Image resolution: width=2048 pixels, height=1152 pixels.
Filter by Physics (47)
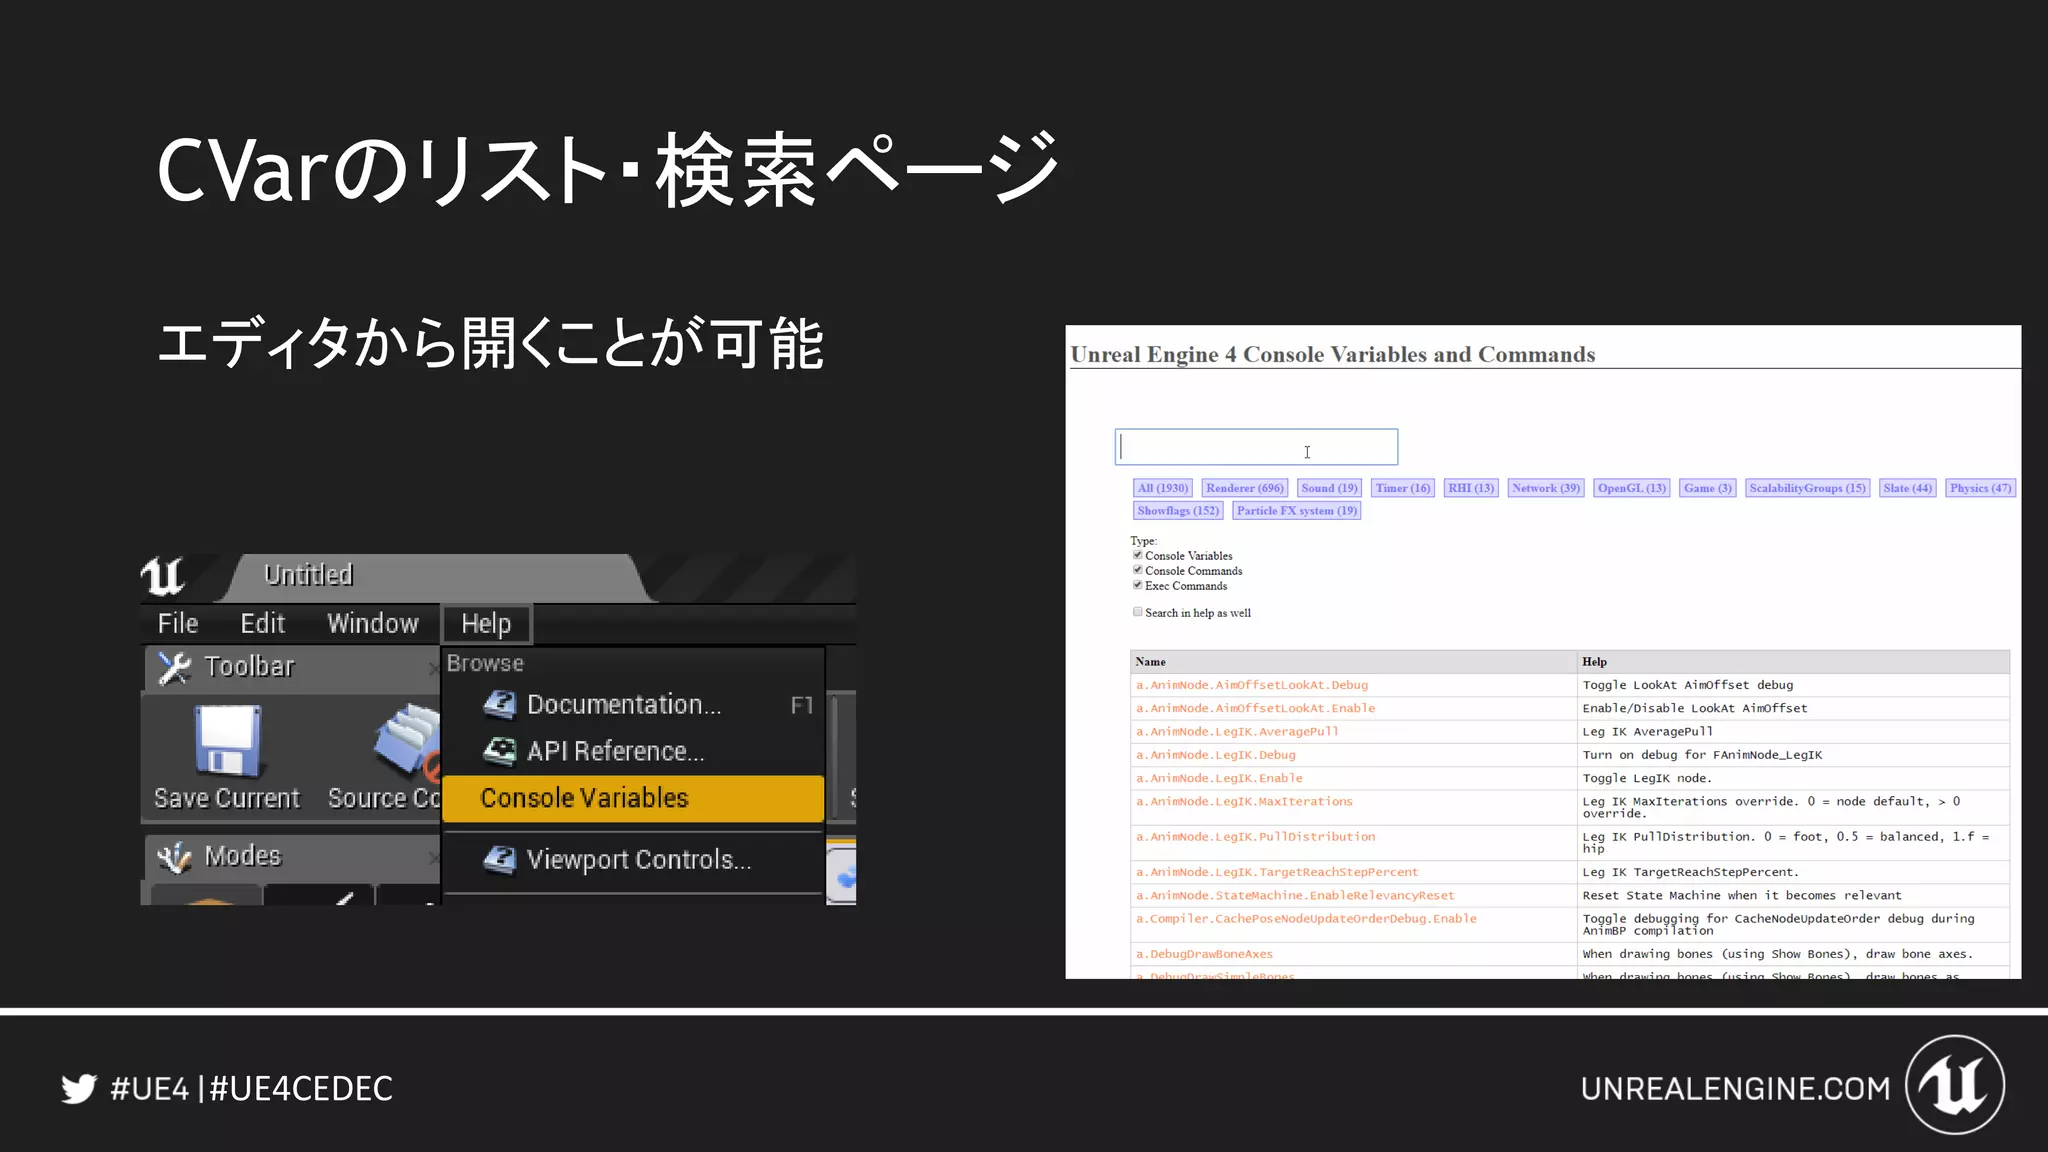tap(1980, 488)
